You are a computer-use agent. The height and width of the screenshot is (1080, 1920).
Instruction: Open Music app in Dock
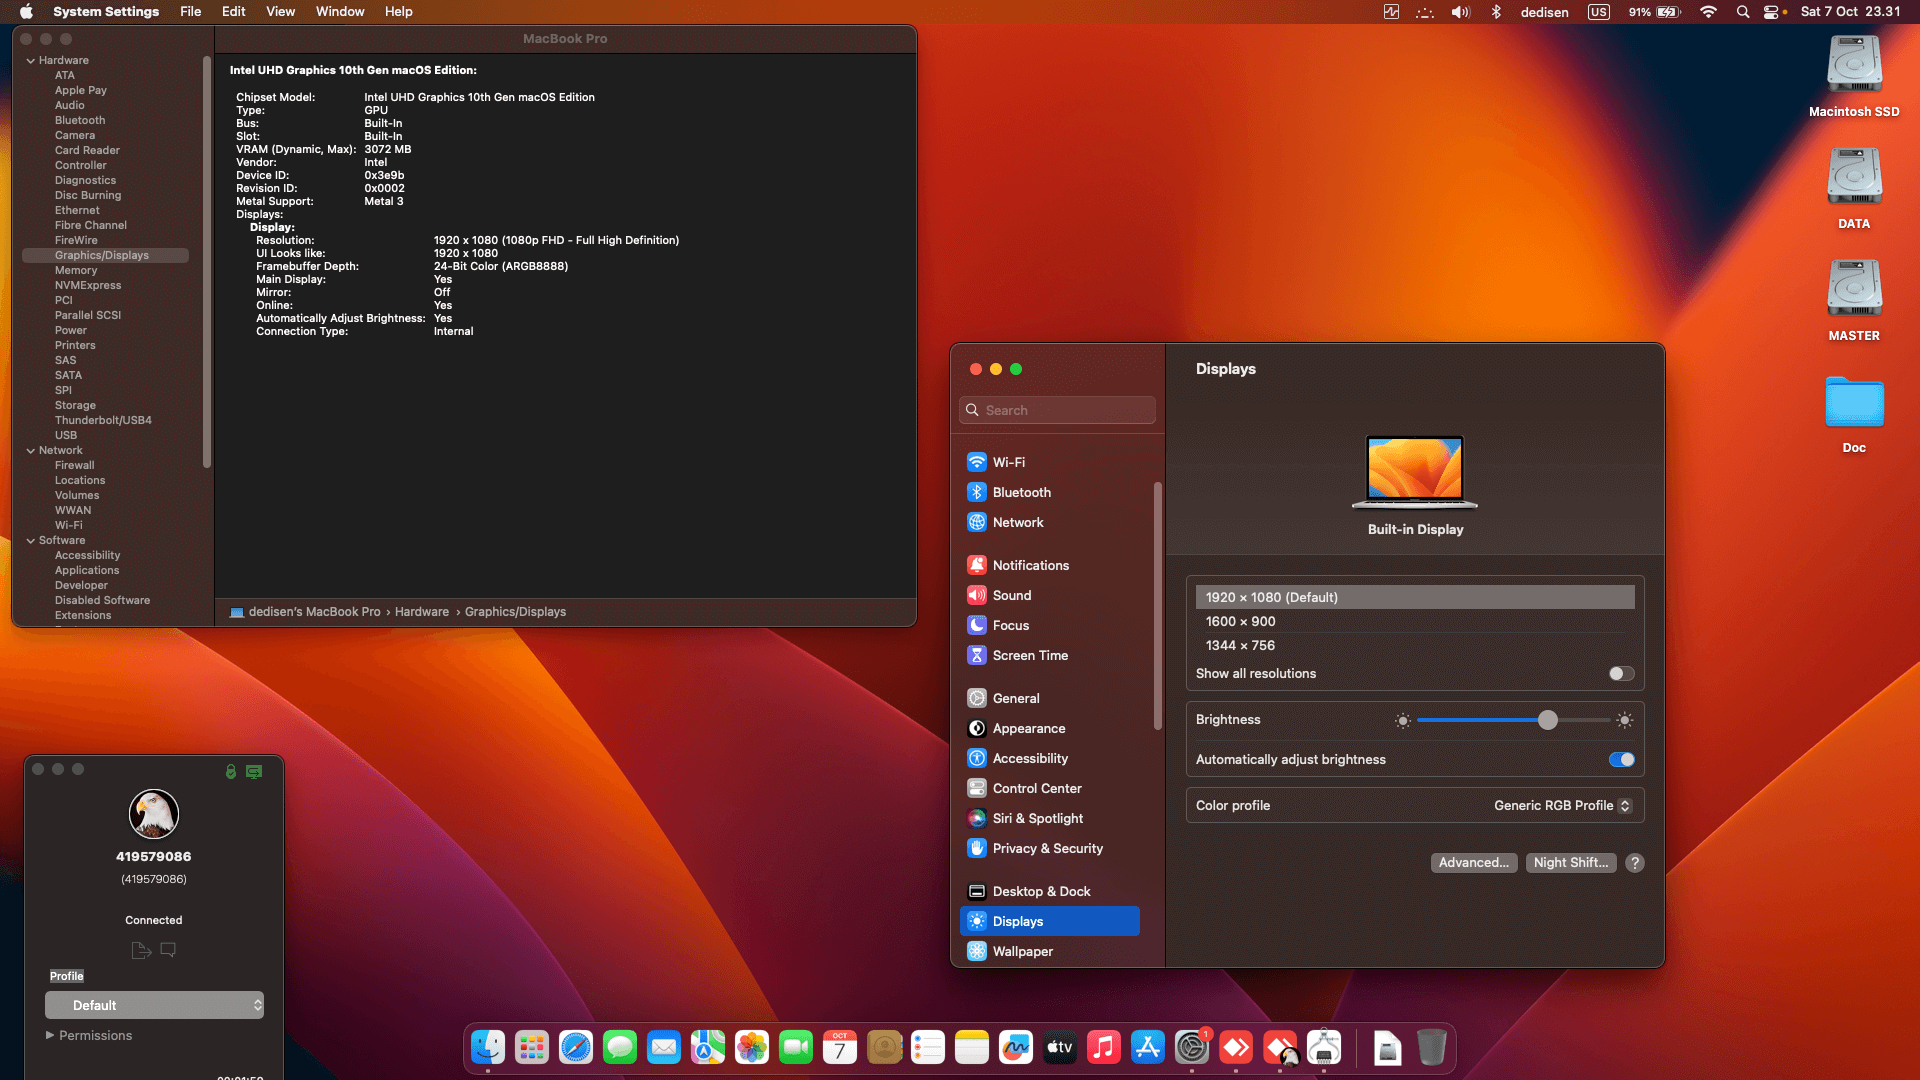1104,1047
